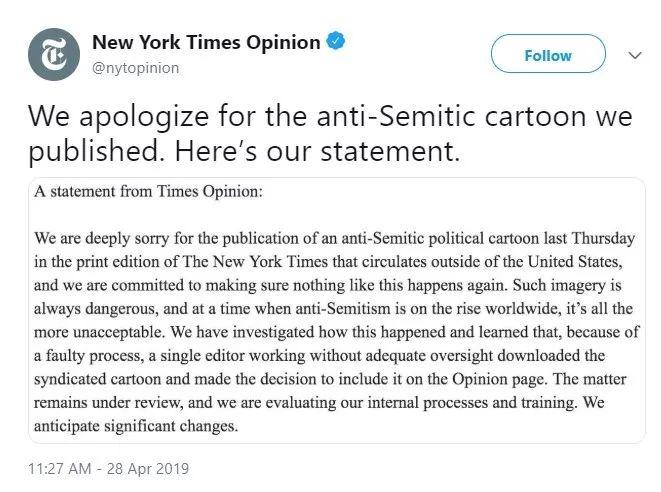The image size is (661, 492).
Task: Click the line starting 'We are deeply sorry'
Action: coord(334,239)
